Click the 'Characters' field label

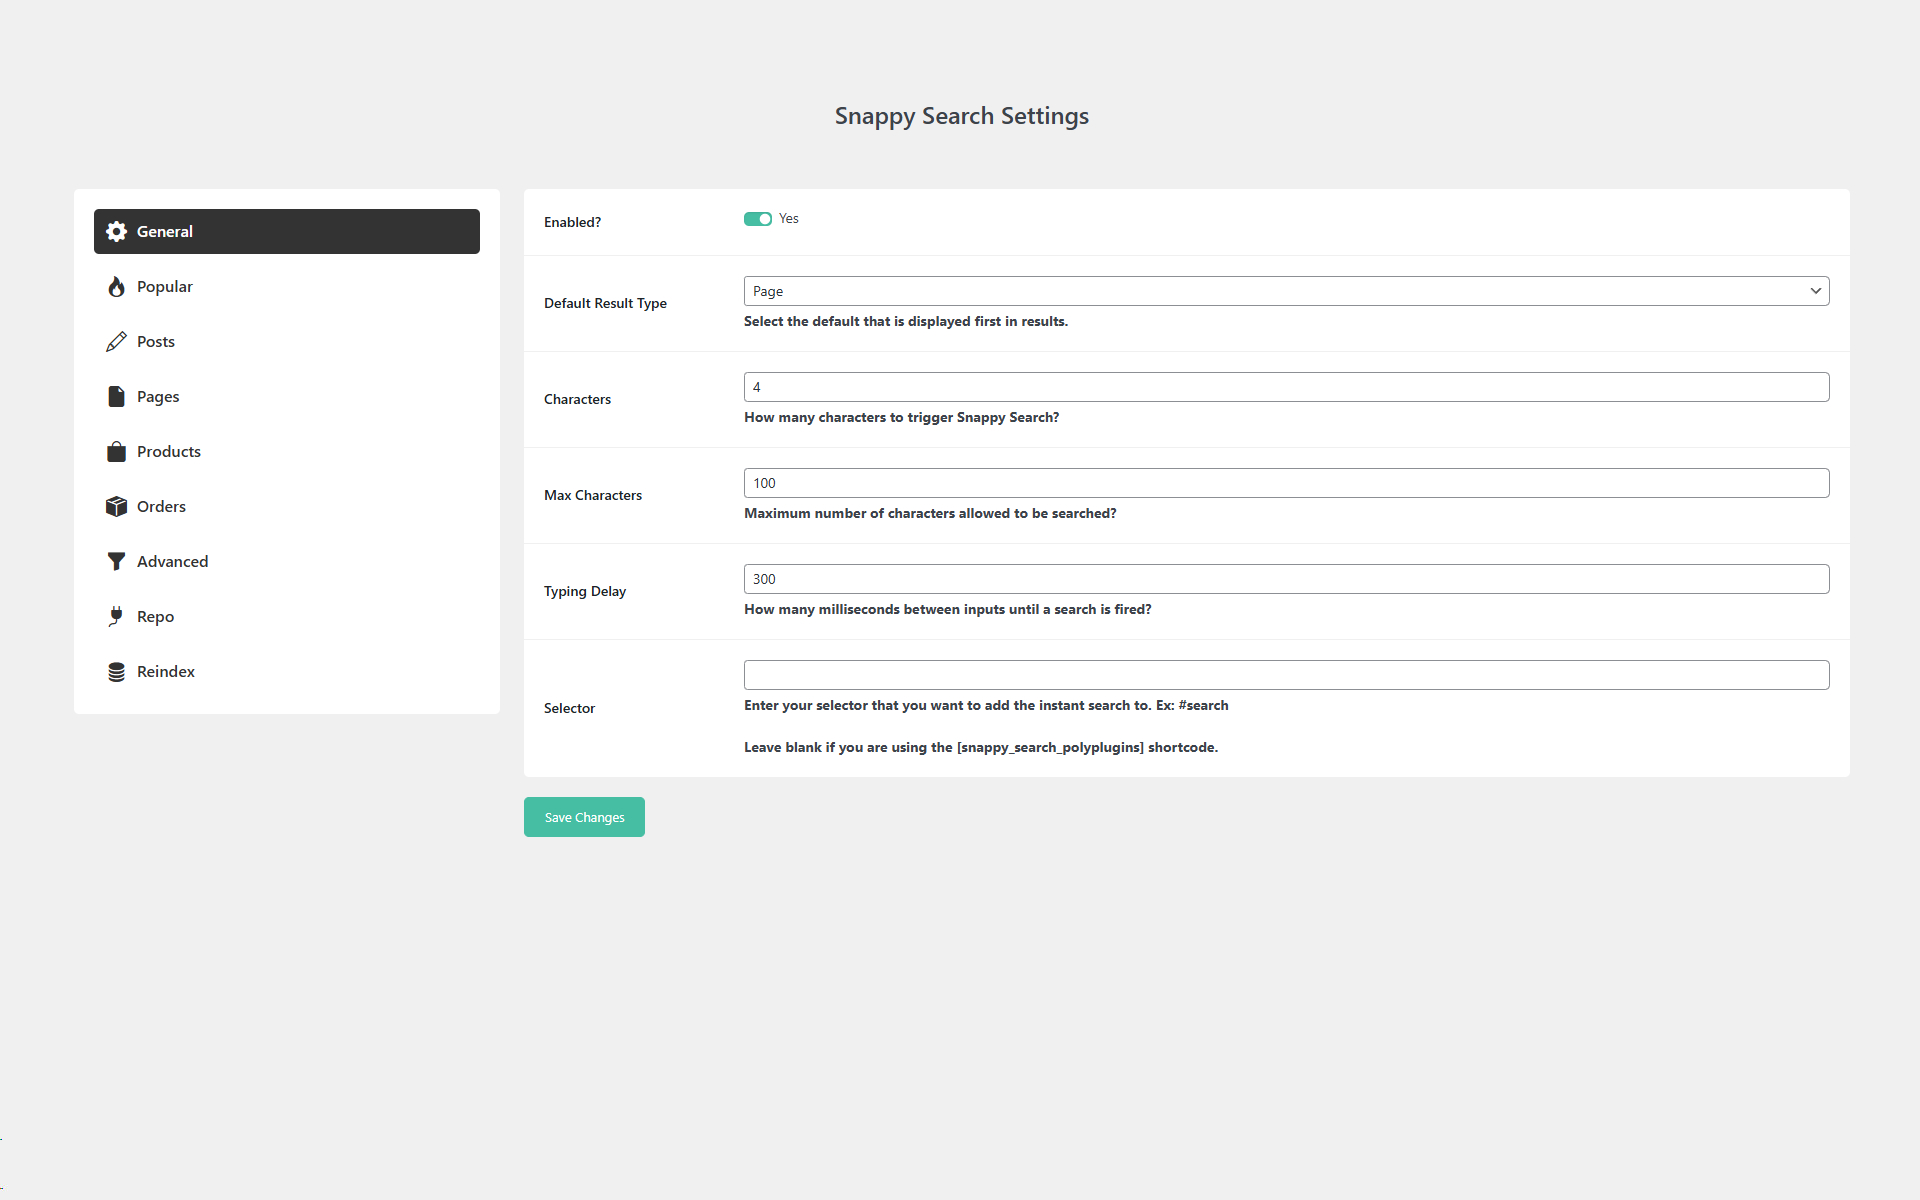pyautogui.click(x=577, y=399)
